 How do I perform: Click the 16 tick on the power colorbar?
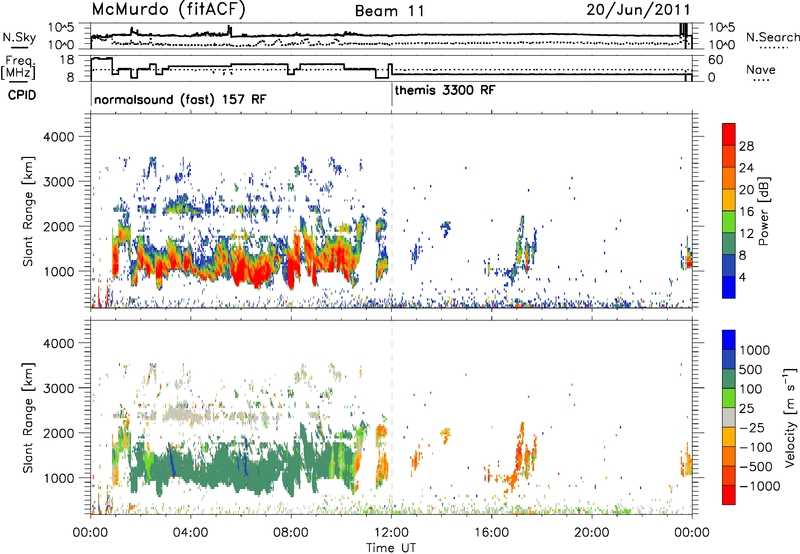click(746, 212)
